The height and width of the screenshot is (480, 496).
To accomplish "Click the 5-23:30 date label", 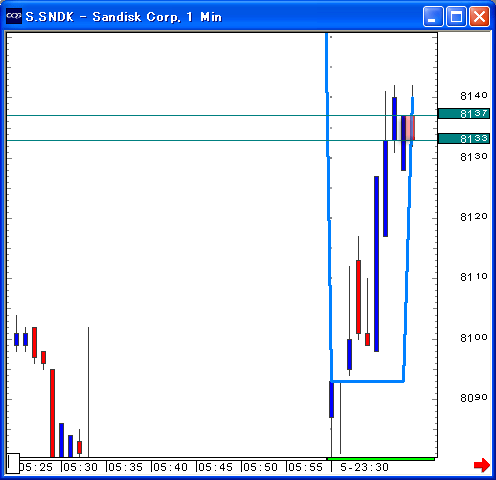I will pyautogui.click(x=364, y=467).
